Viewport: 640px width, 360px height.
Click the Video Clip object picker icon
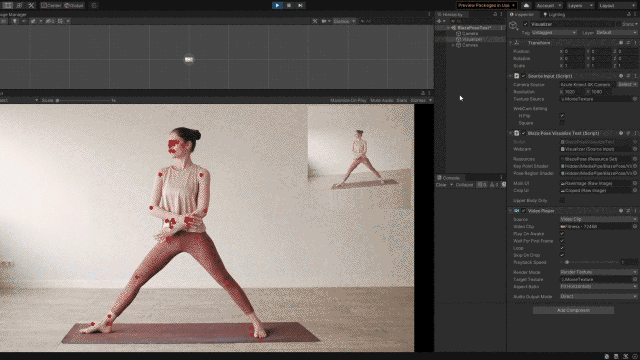(x=635, y=227)
